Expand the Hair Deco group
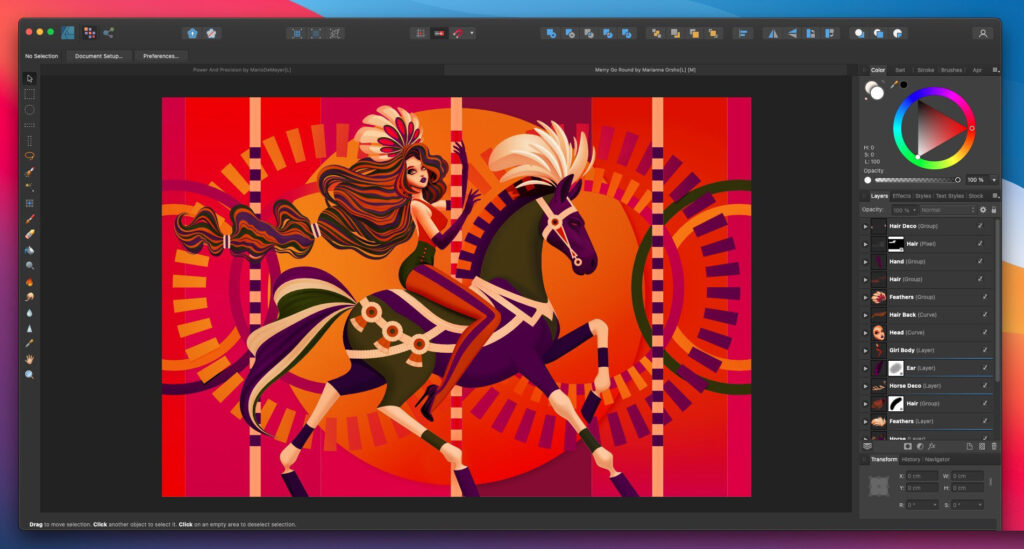Viewport: 1024px width, 549px height. coord(865,227)
